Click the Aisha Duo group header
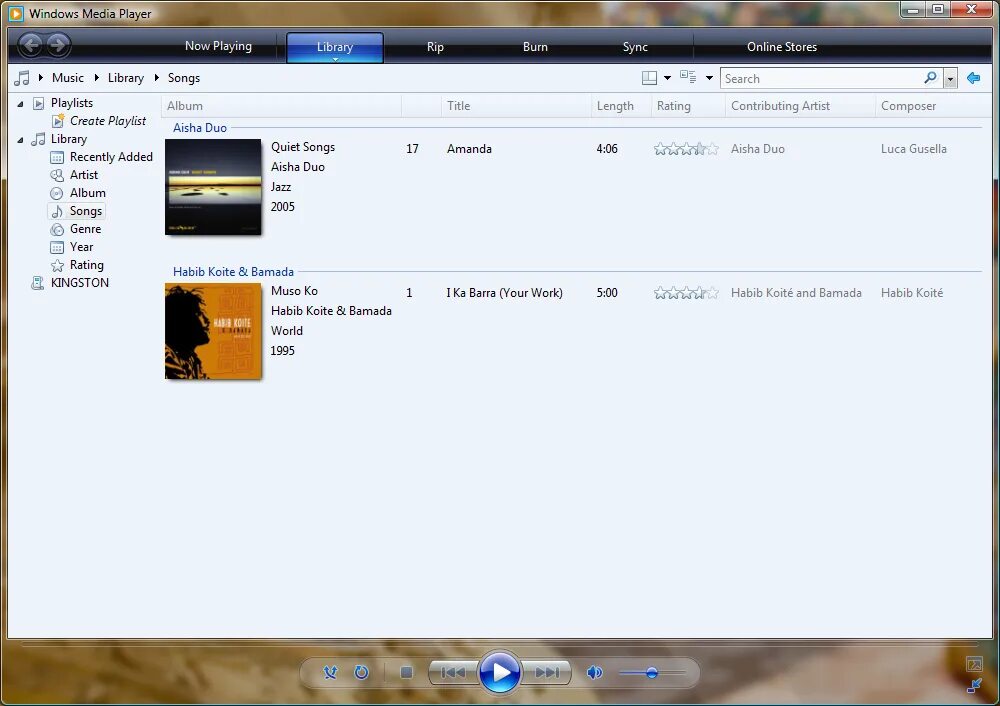This screenshot has height=706, width=1000. [x=200, y=128]
